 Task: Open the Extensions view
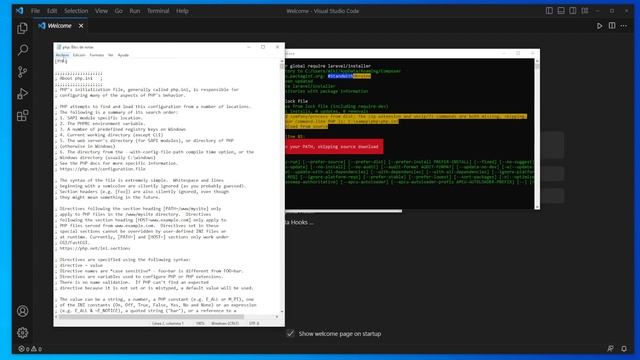pyautogui.click(x=22, y=116)
